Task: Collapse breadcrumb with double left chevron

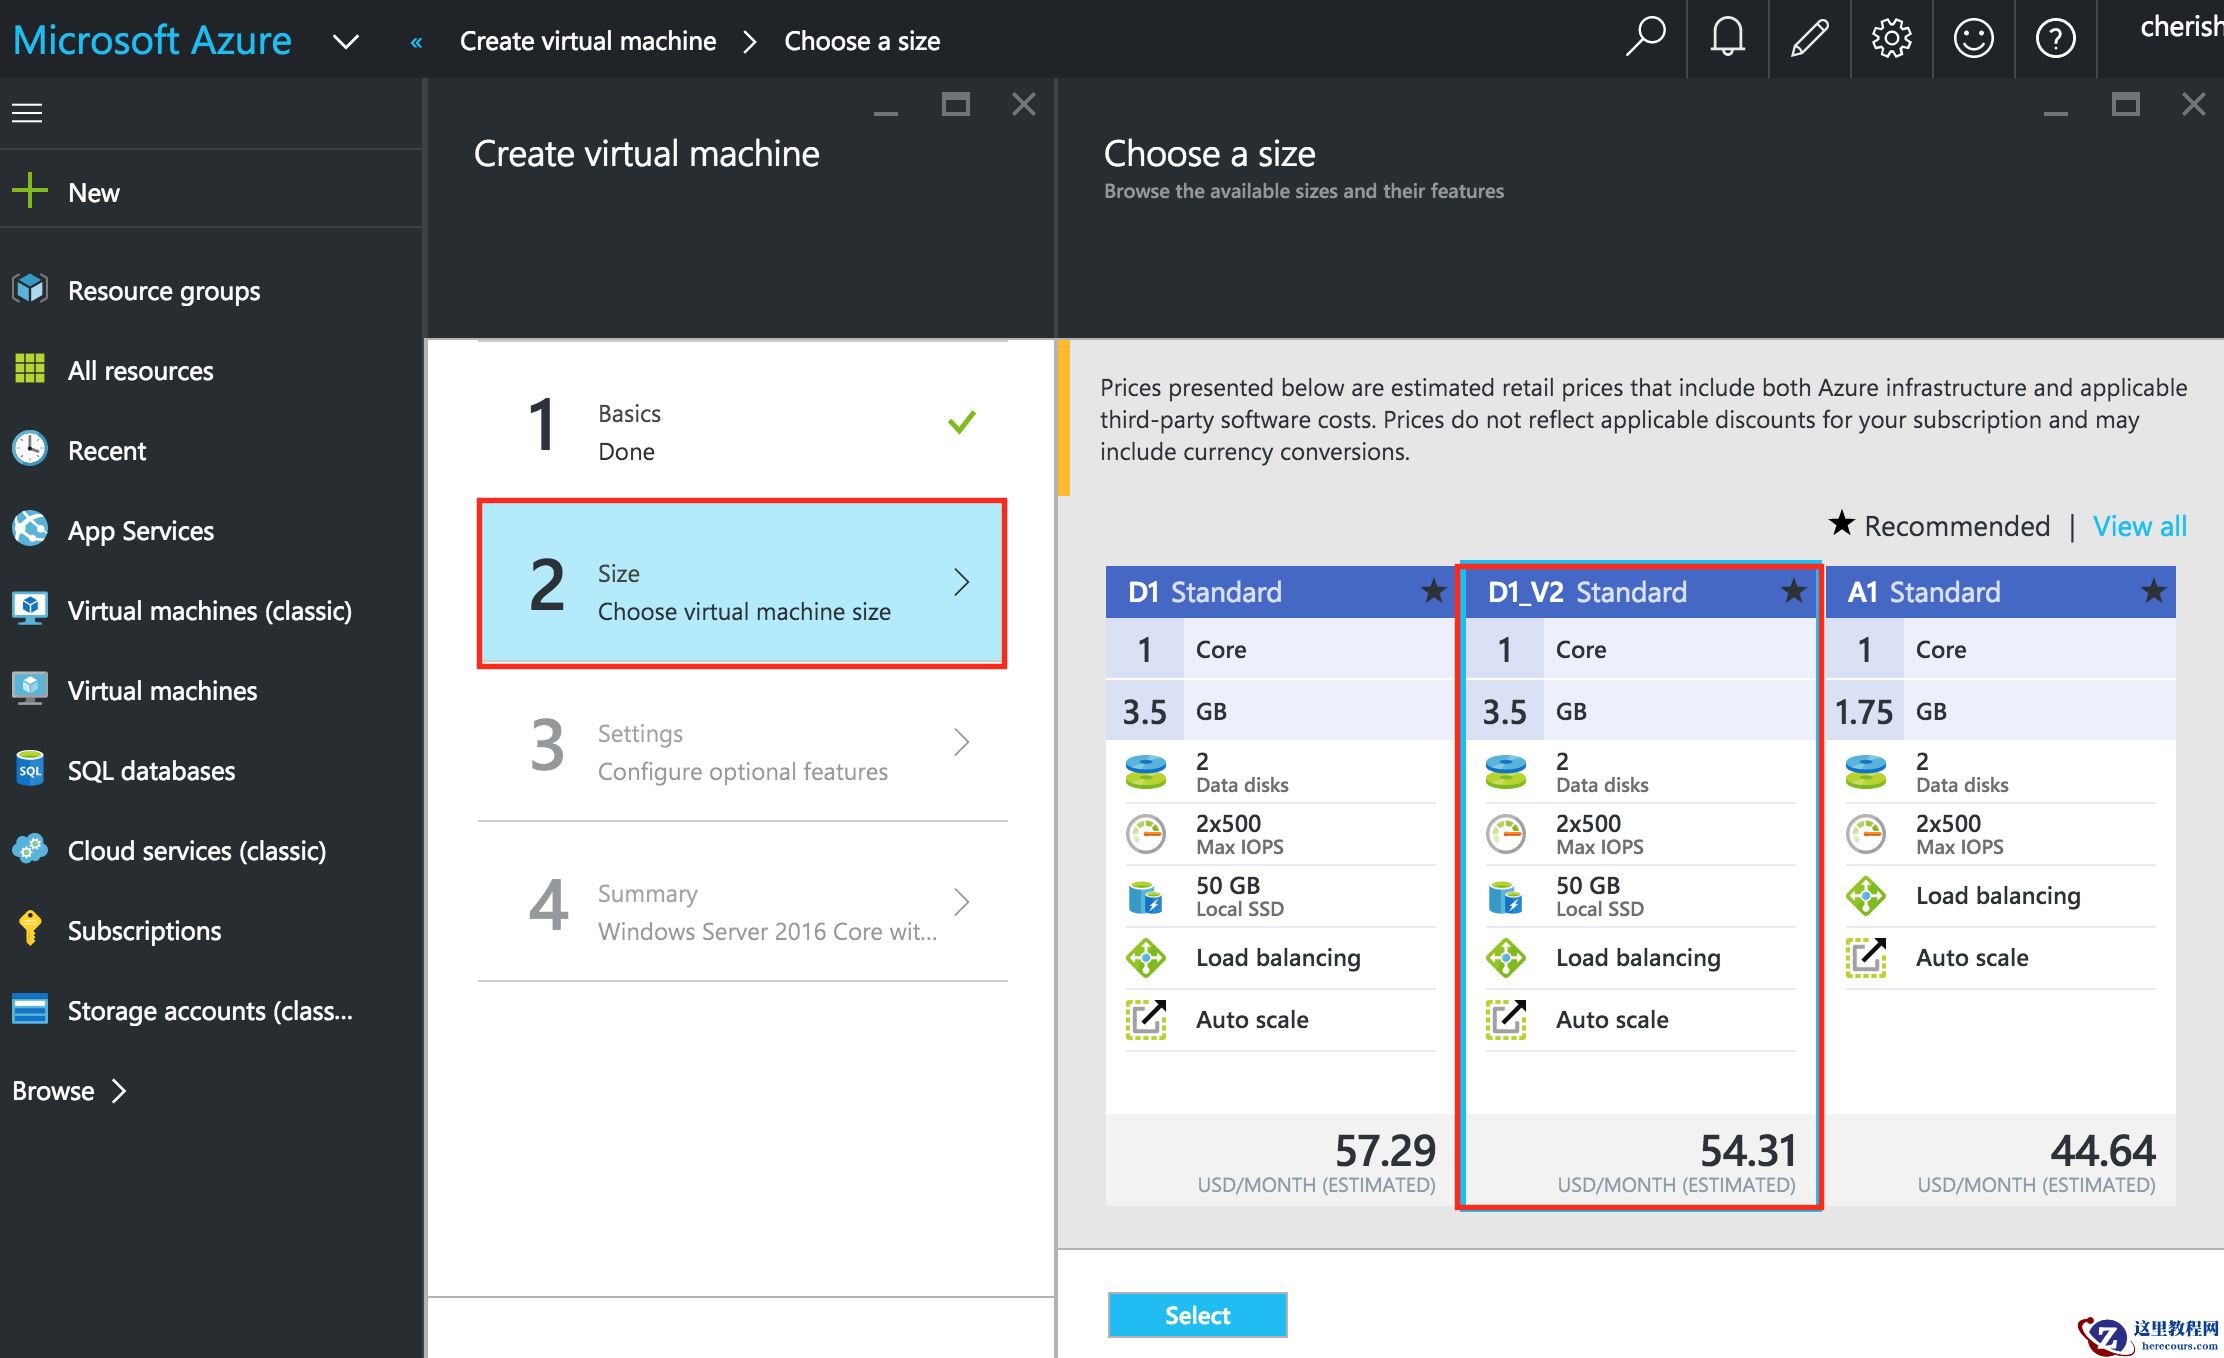Action: (x=417, y=42)
